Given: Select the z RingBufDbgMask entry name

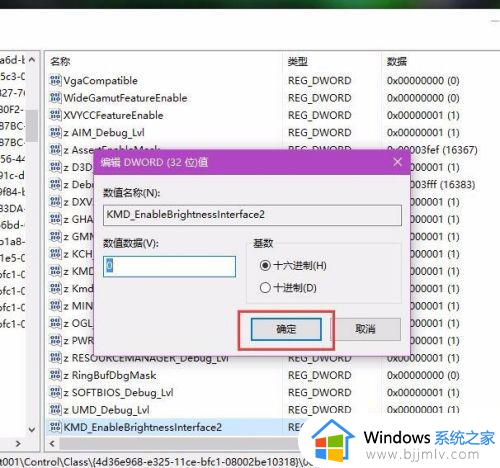Looking at the screenshot, I should point(110,375).
